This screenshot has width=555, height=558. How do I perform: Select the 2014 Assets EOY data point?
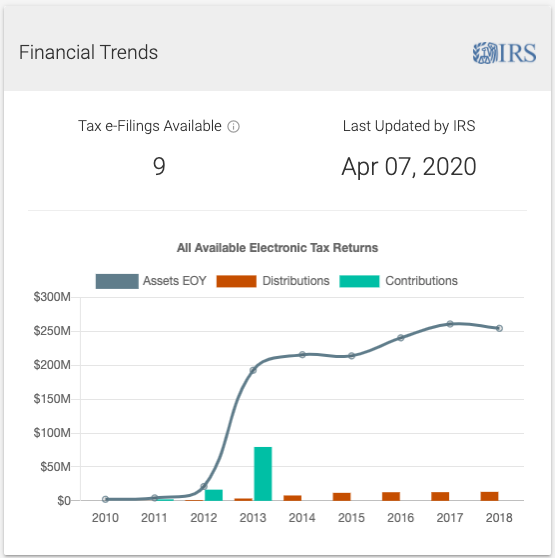302,354
